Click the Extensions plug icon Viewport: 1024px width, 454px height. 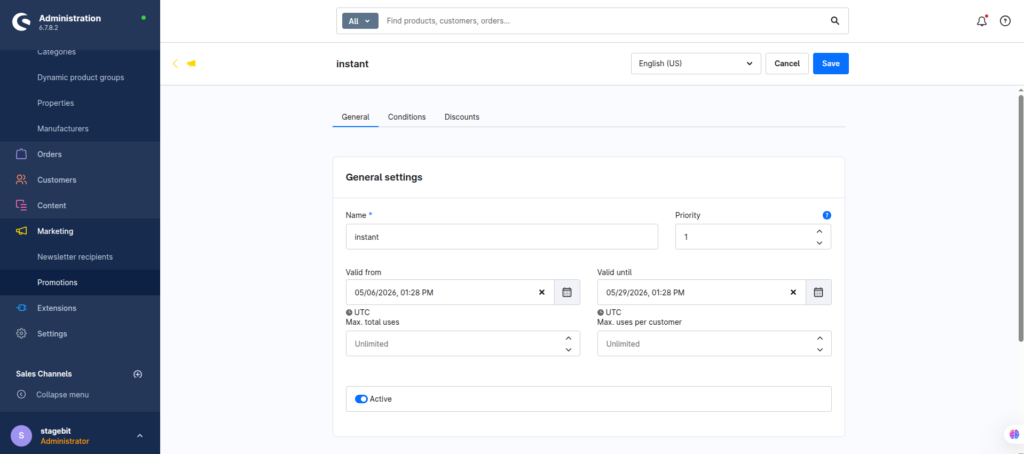click(22, 308)
